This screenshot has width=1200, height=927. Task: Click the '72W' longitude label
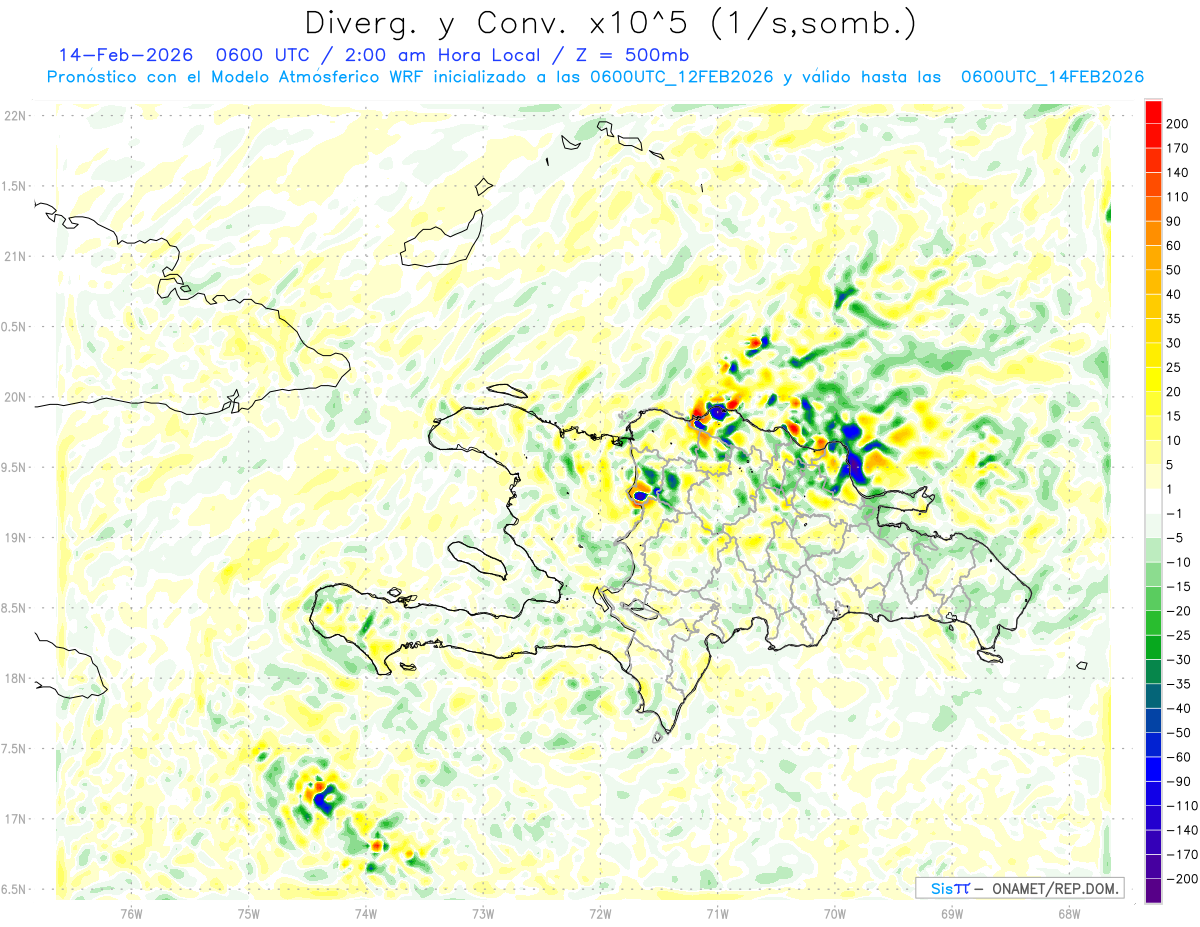point(600,913)
